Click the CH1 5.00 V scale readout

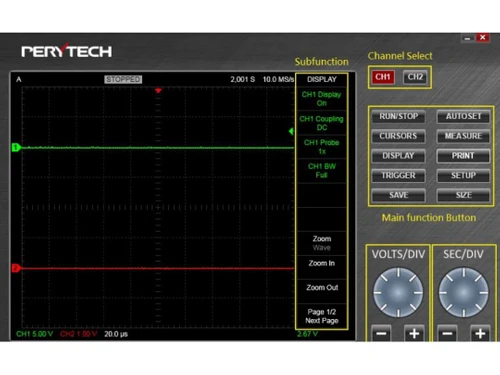click(x=35, y=334)
